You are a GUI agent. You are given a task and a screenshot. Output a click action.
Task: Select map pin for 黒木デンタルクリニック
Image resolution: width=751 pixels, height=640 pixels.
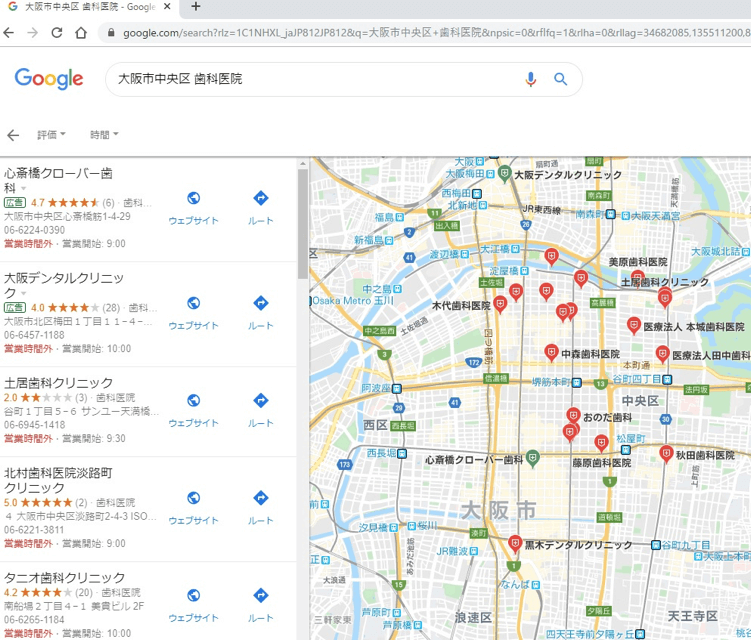tap(515, 544)
